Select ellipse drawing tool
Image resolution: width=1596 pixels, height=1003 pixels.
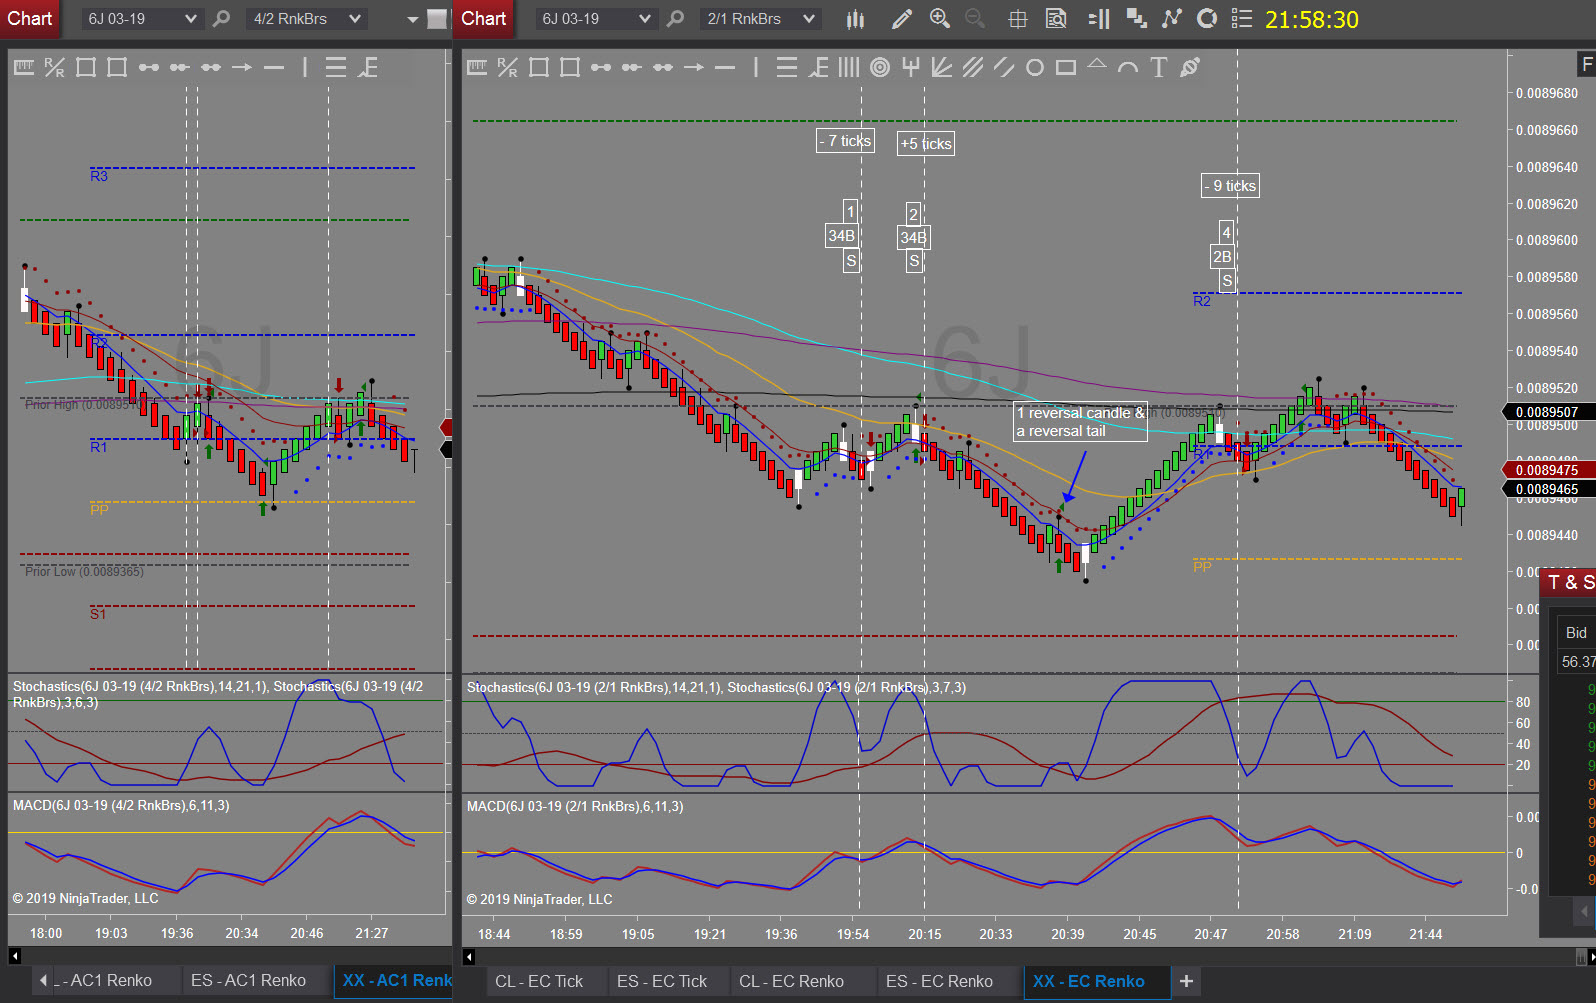[x=1035, y=67]
